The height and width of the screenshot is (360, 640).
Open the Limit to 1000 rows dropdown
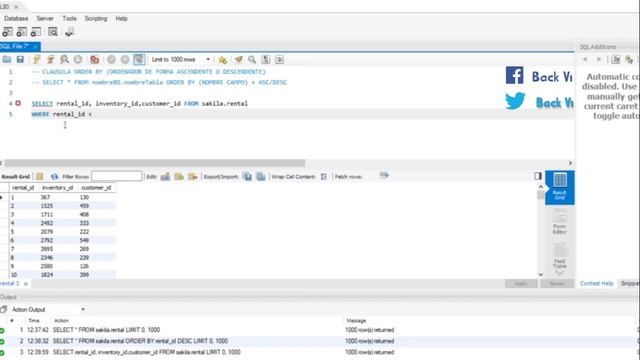pos(181,60)
